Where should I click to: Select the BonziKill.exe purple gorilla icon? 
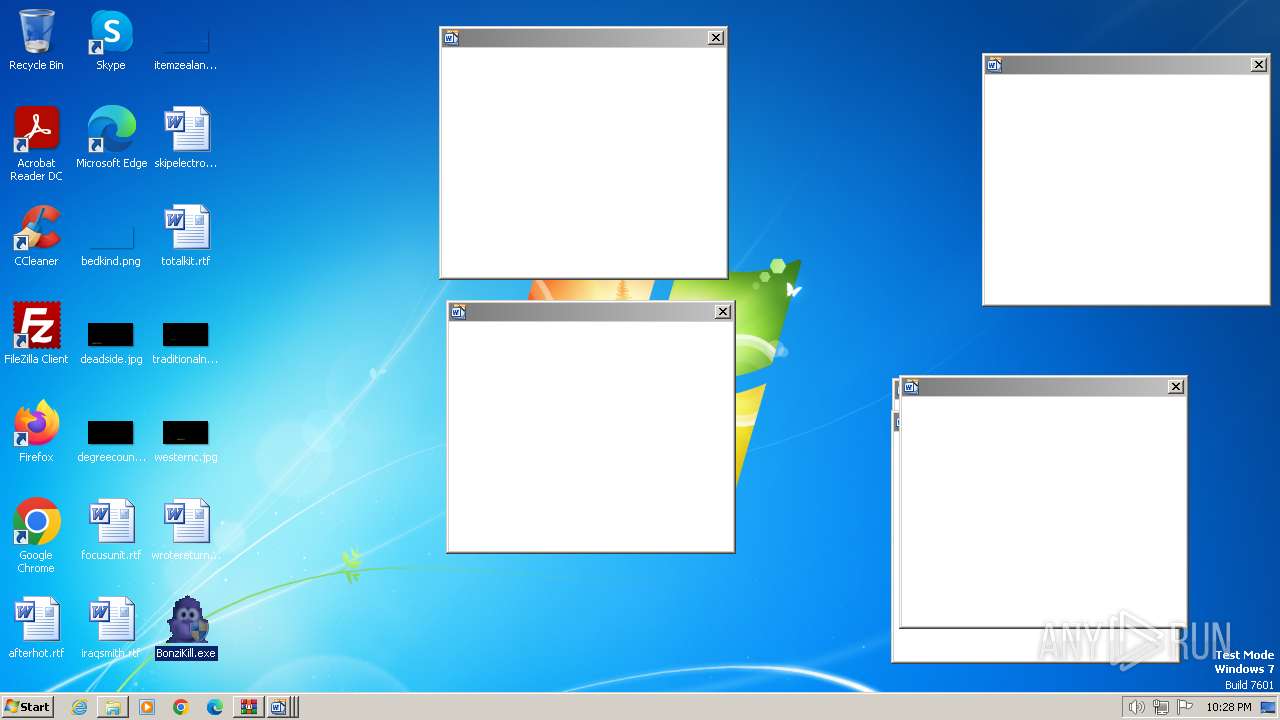pos(186,628)
